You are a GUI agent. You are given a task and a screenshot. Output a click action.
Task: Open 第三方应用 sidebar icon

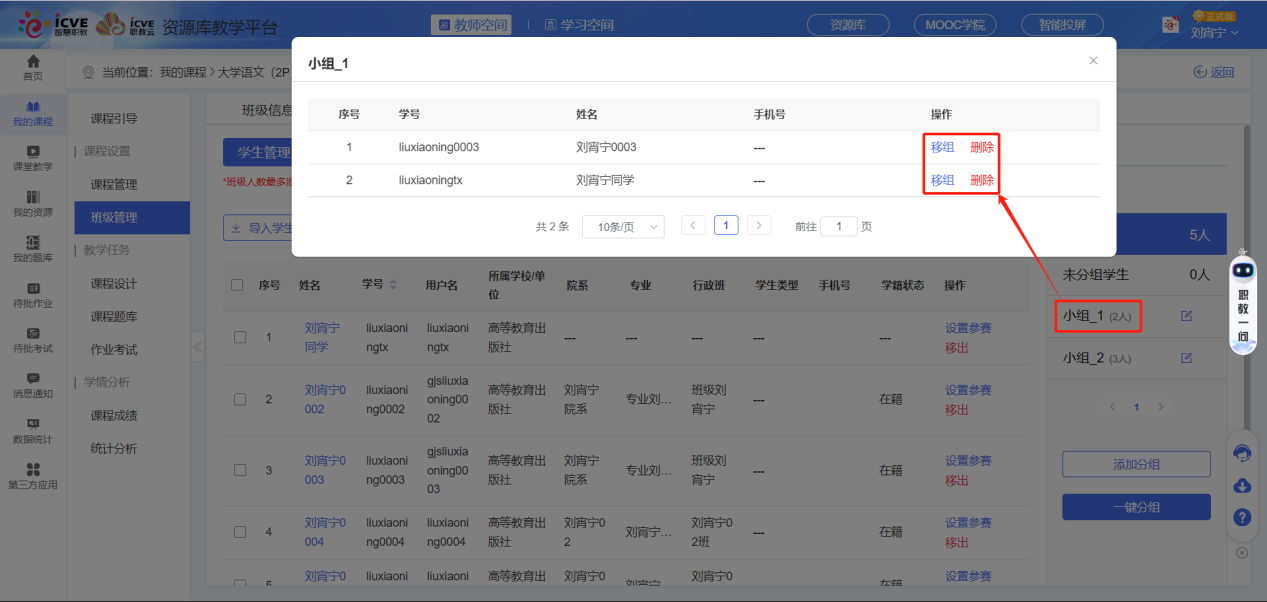(33, 475)
